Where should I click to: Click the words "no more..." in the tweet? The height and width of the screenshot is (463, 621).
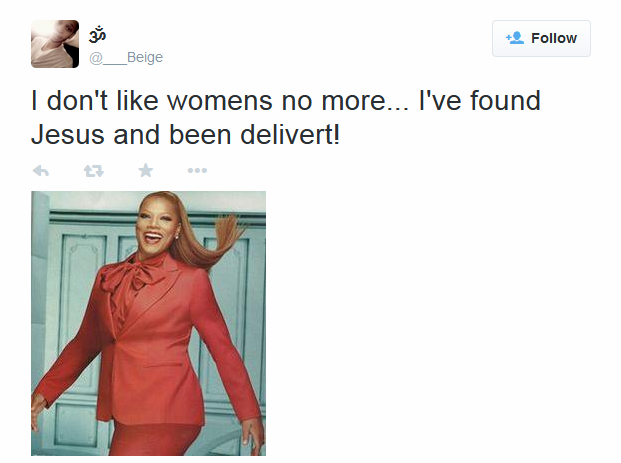tap(345, 102)
